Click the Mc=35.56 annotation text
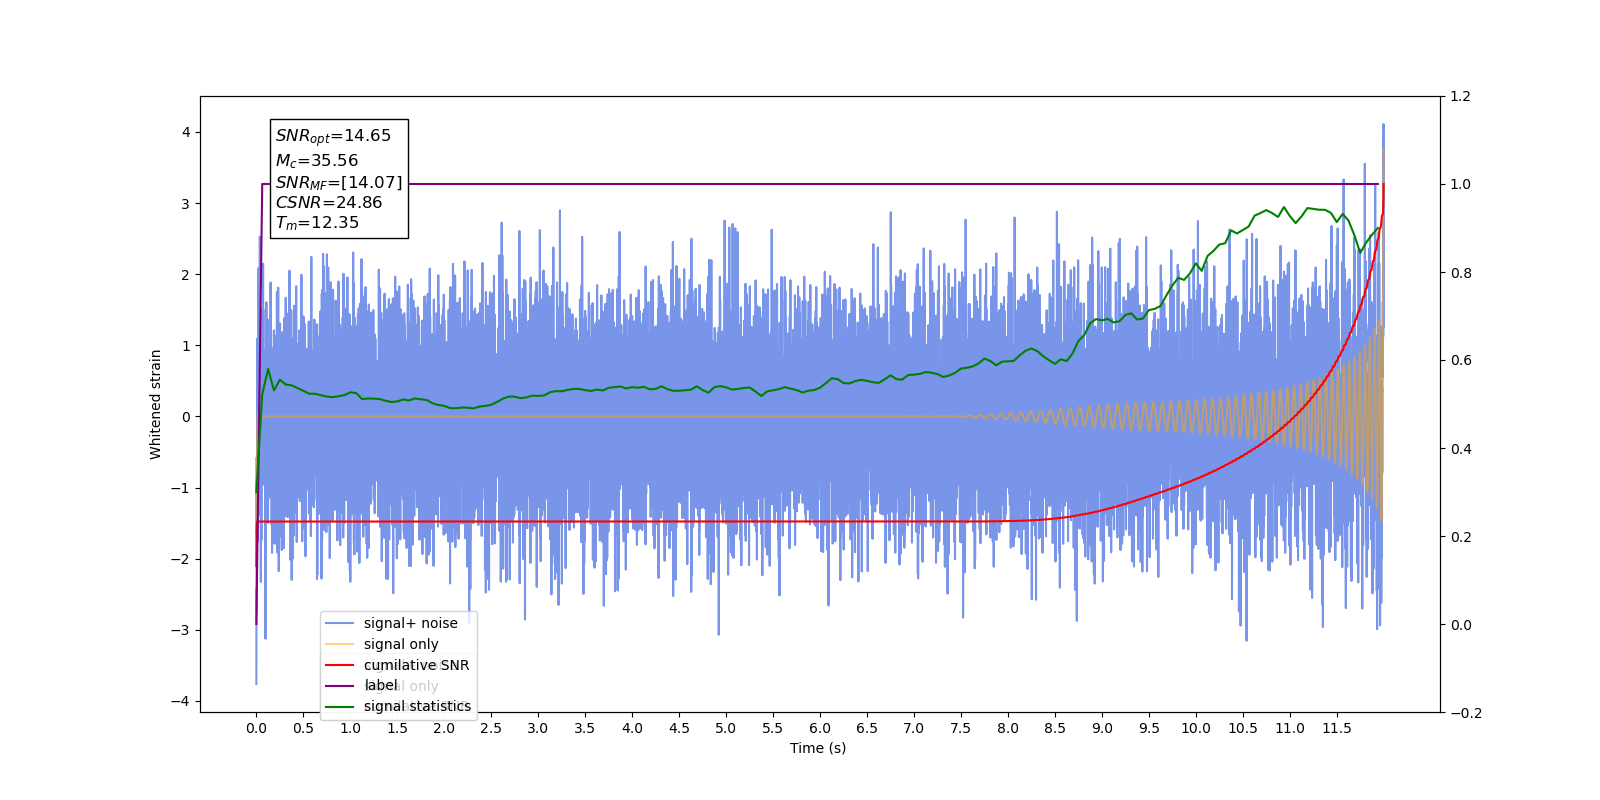Viewport: 1600px width, 800px height. pyautogui.click(x=316, y=160)
